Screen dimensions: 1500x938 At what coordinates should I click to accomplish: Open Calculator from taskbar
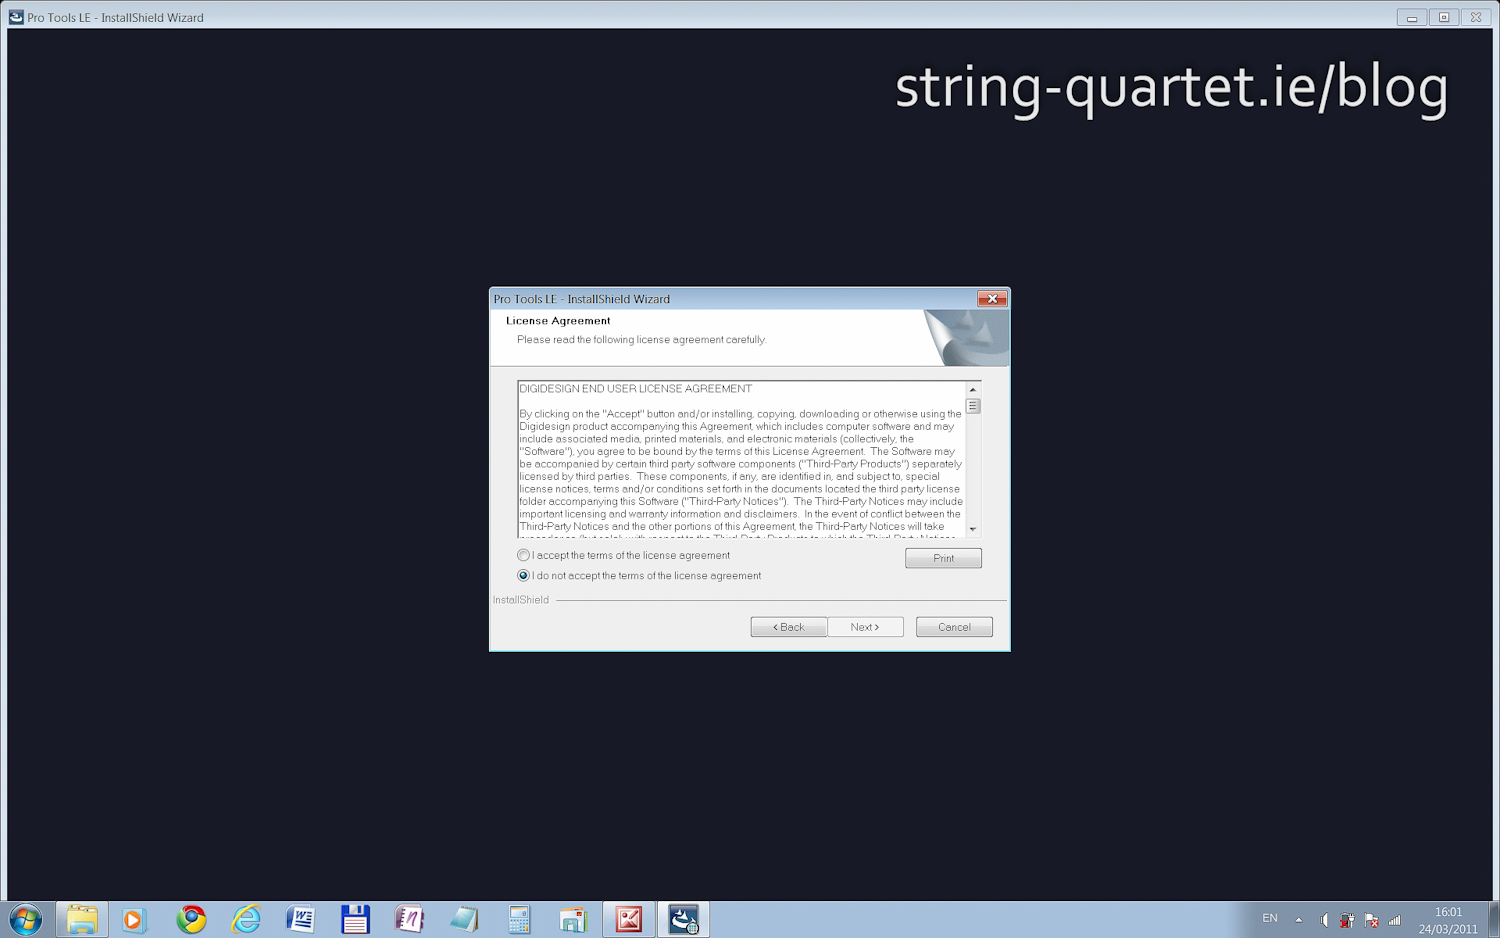coord(519,919)
